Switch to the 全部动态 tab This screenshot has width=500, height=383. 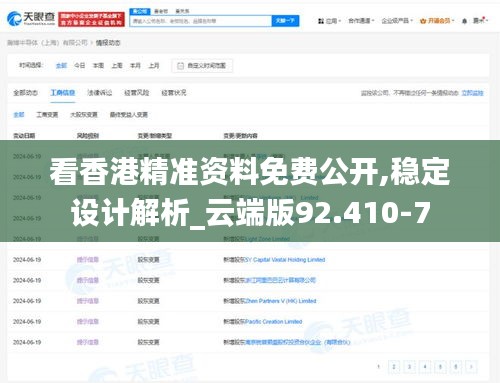tap(25, 93)
